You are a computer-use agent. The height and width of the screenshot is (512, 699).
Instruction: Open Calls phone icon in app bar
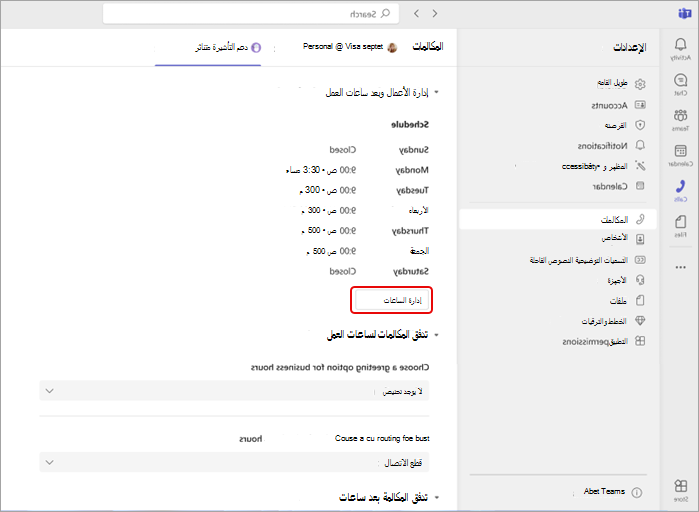680,190
